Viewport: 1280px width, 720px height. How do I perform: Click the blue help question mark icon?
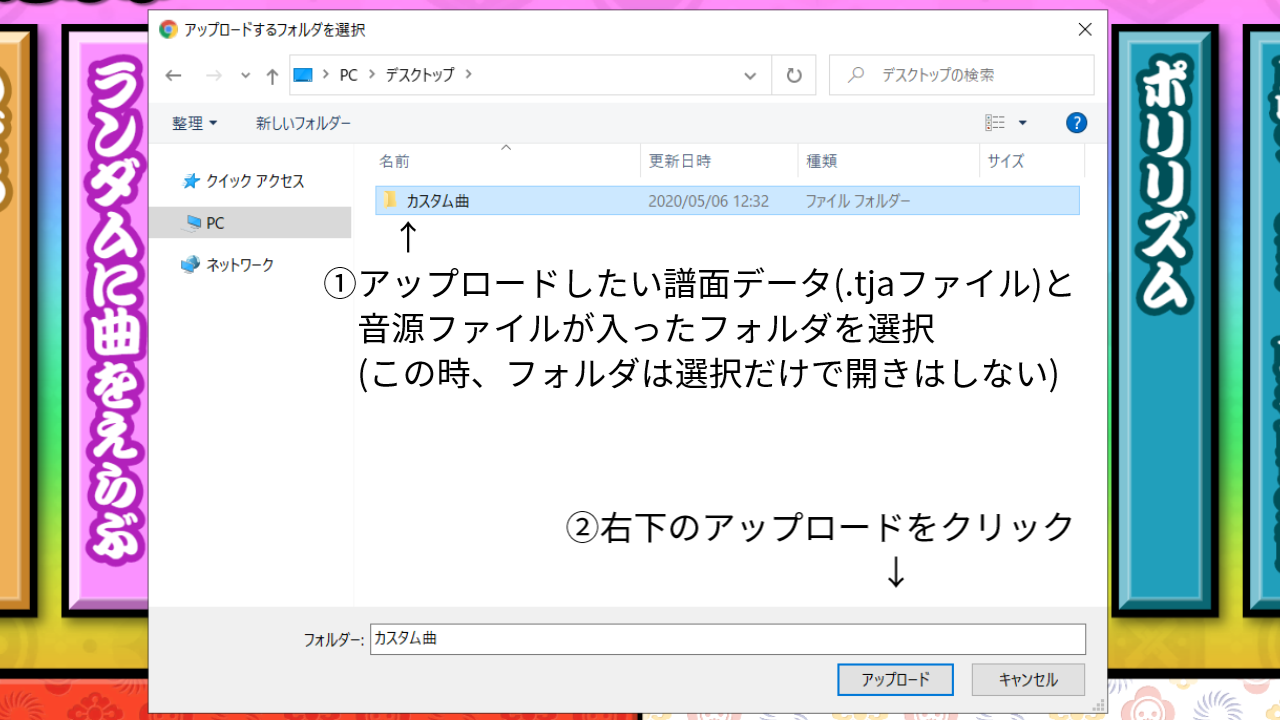pyautogui.click(x=1076, y=122)
